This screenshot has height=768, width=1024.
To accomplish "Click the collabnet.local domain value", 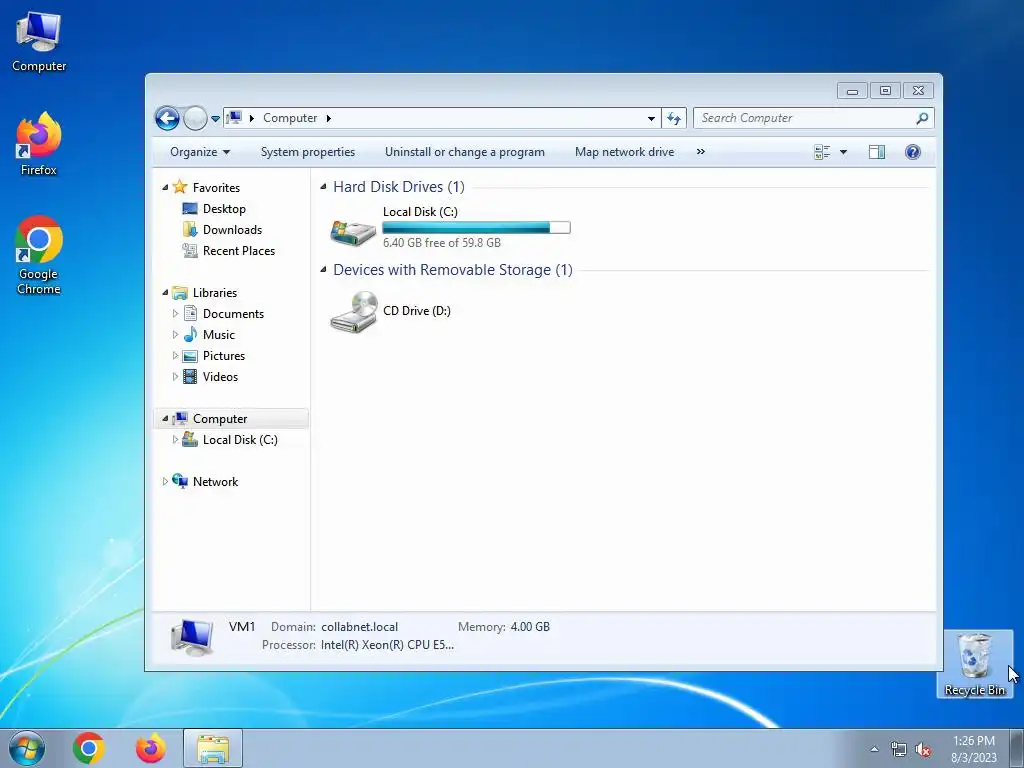I will pyautogui.click(x=359, y=627).
